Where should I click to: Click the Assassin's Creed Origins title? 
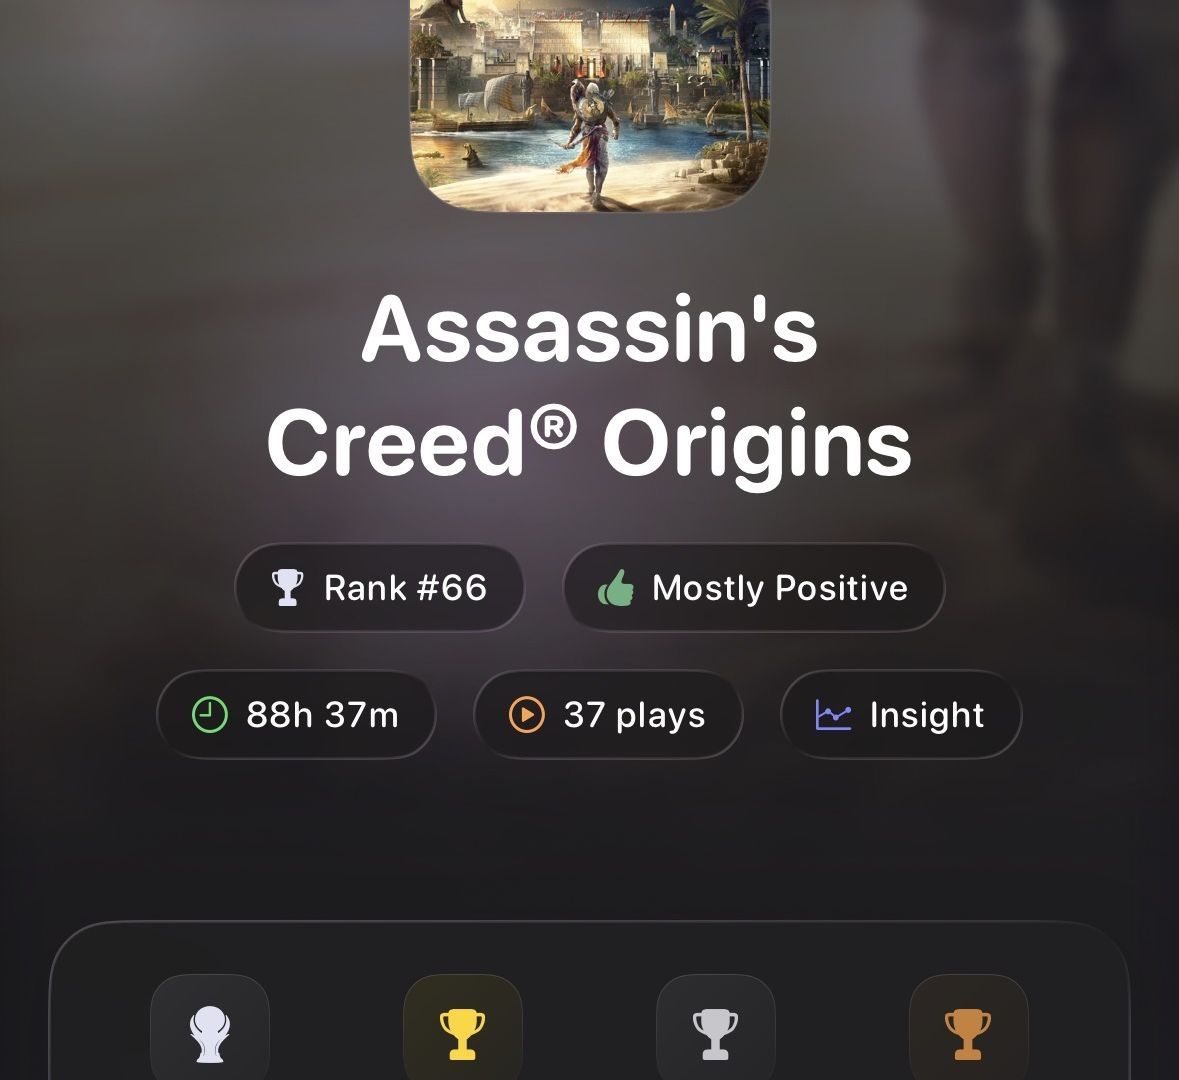[x=590, y=387]
